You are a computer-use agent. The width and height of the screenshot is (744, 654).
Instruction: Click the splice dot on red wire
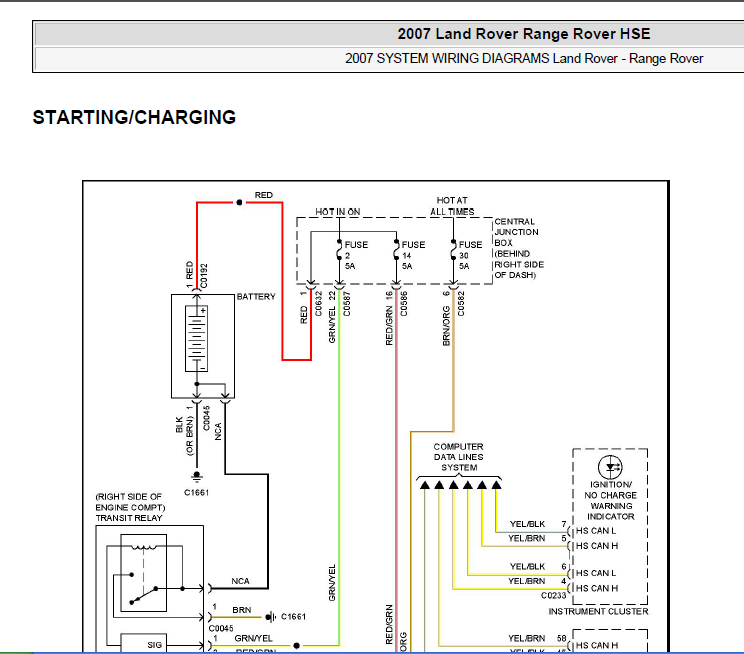(x=239, y=203)
